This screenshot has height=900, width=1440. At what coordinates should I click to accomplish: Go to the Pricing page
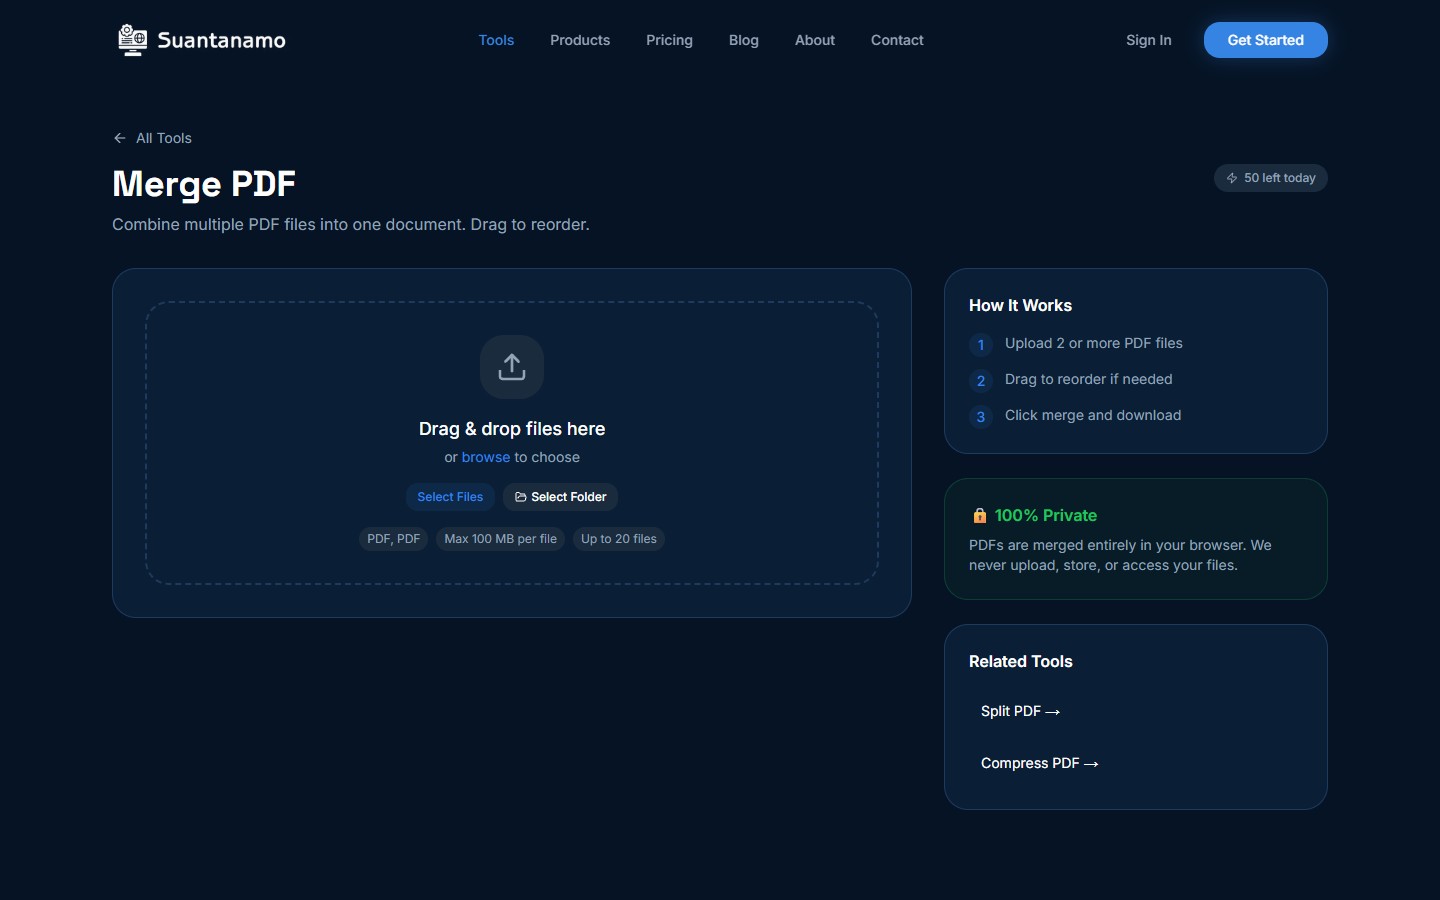pos(669,40)
